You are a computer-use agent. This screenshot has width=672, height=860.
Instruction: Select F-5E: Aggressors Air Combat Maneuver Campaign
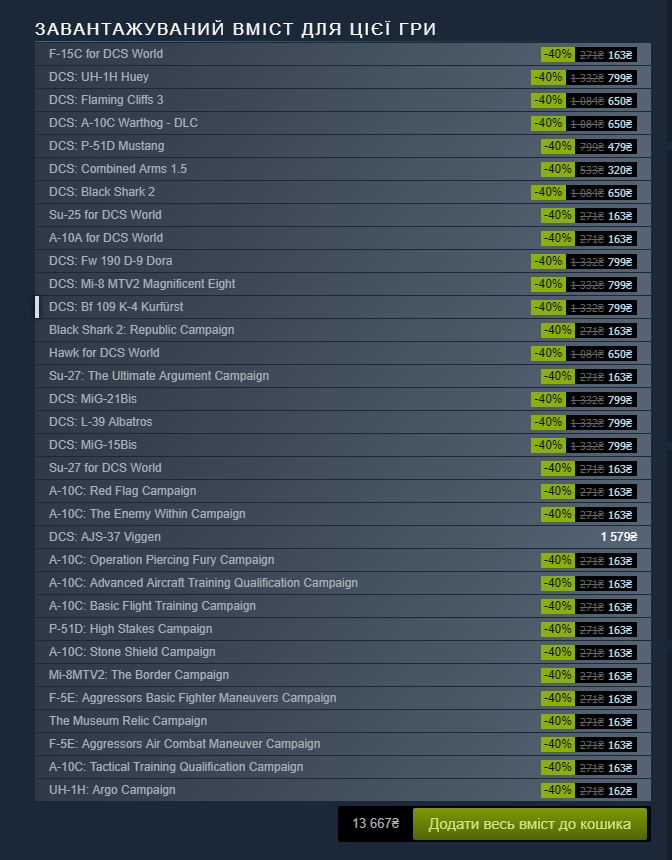pyautogui.click(x=343, y=745)
